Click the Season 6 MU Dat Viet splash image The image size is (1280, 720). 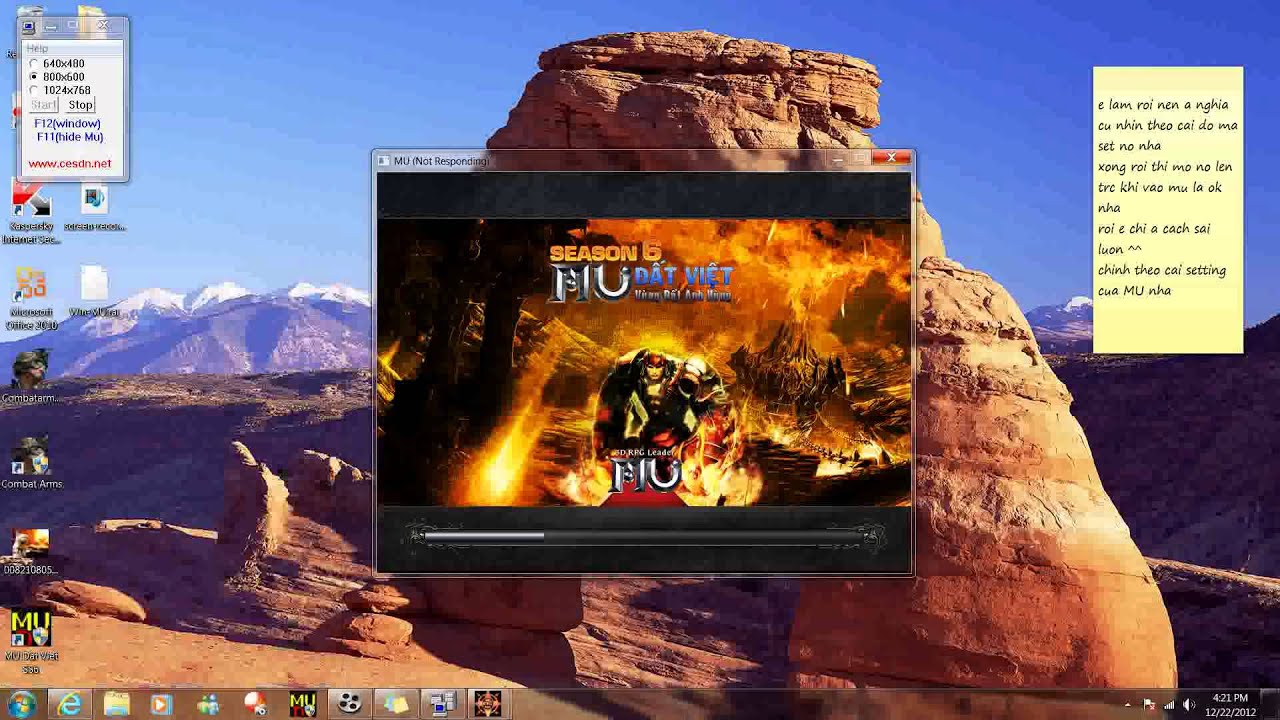[x=645, y=362]
